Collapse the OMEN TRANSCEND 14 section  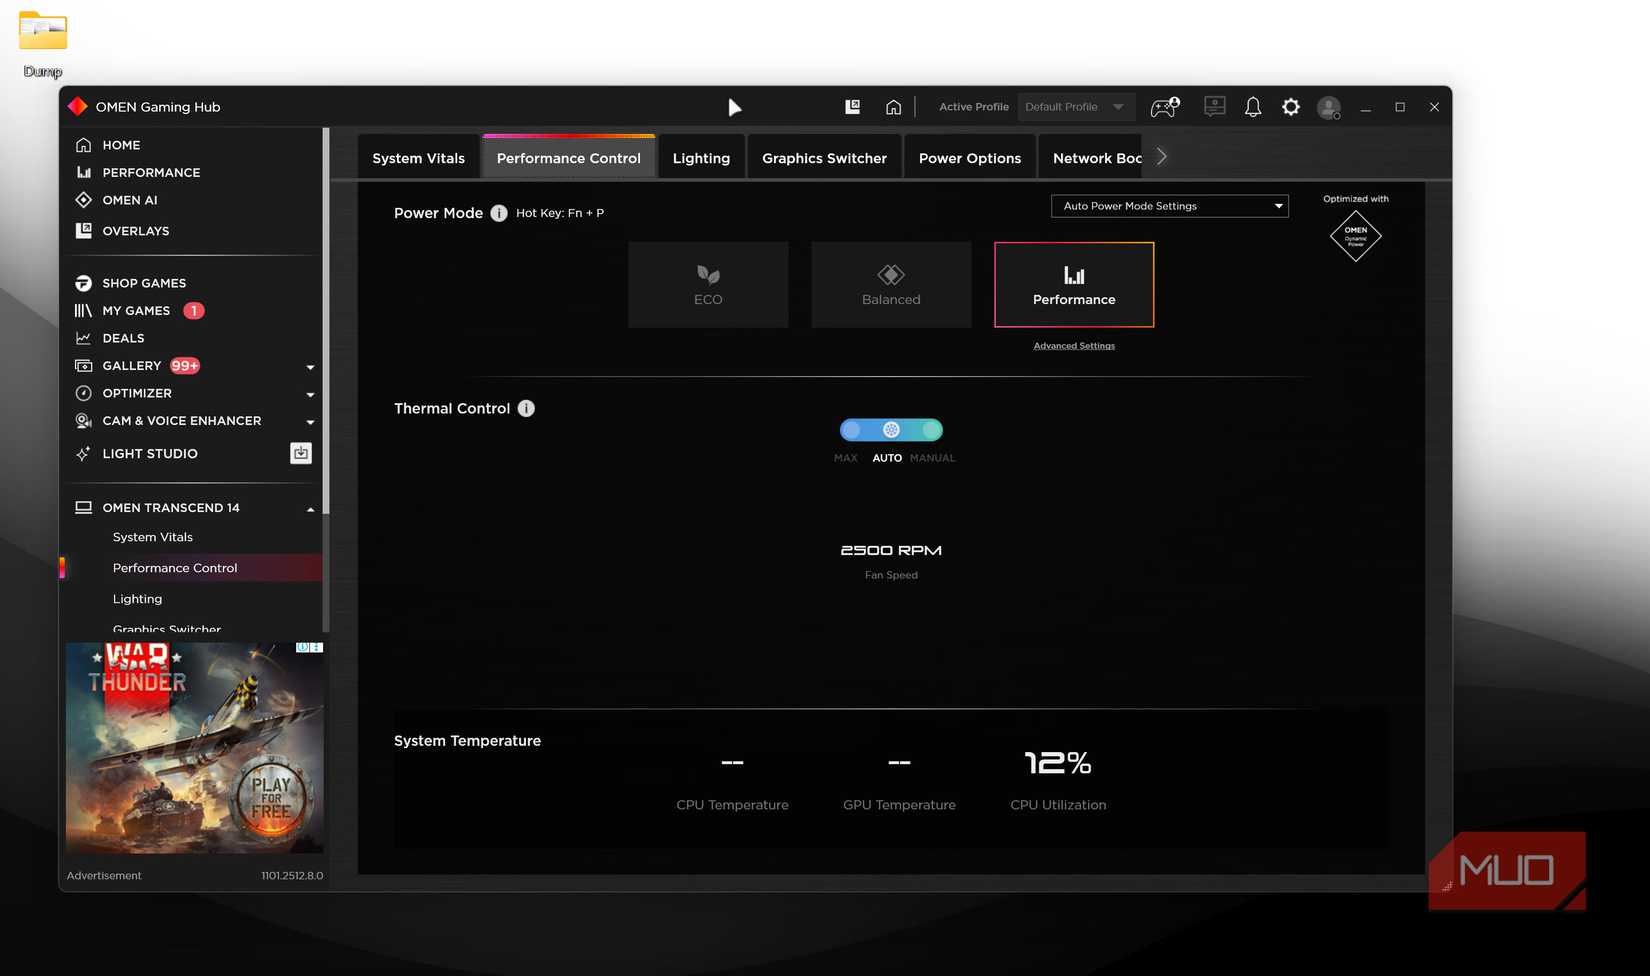point(310,507)
